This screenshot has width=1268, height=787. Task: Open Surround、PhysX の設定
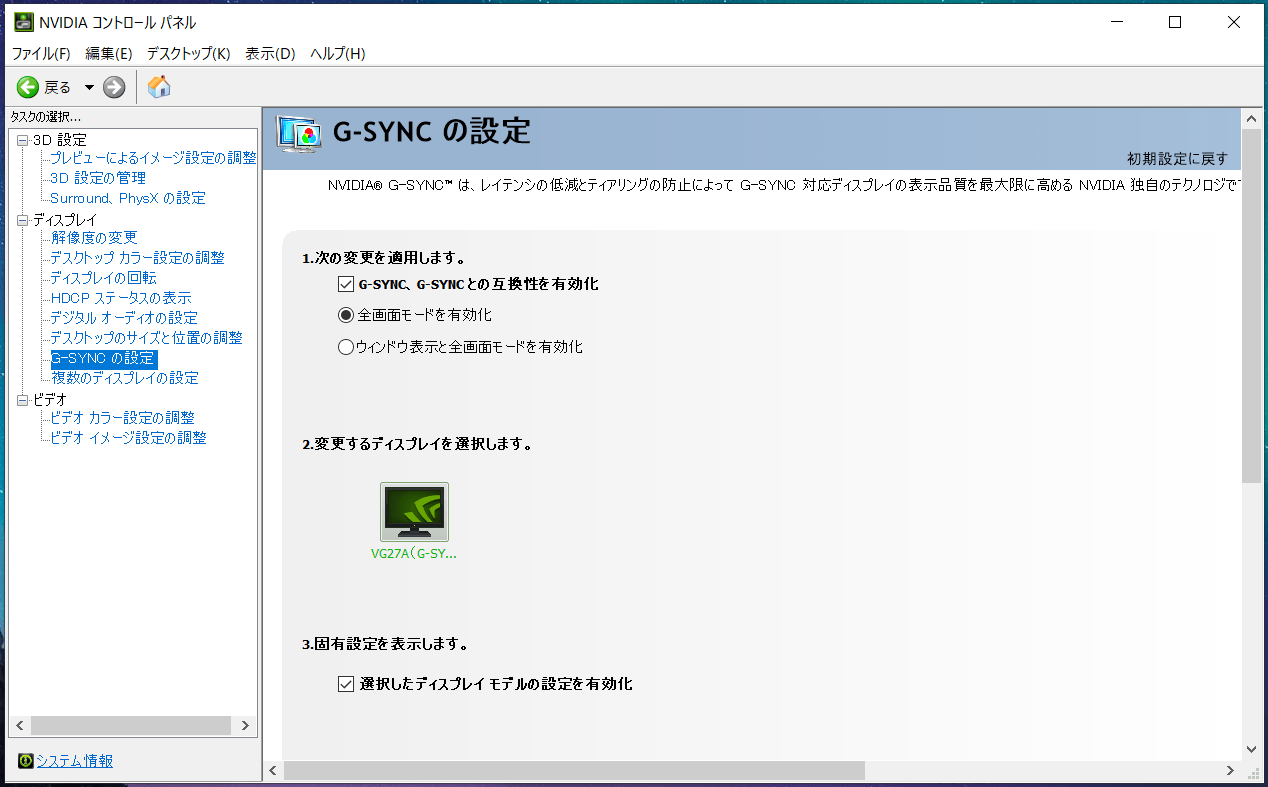[128, 198]
